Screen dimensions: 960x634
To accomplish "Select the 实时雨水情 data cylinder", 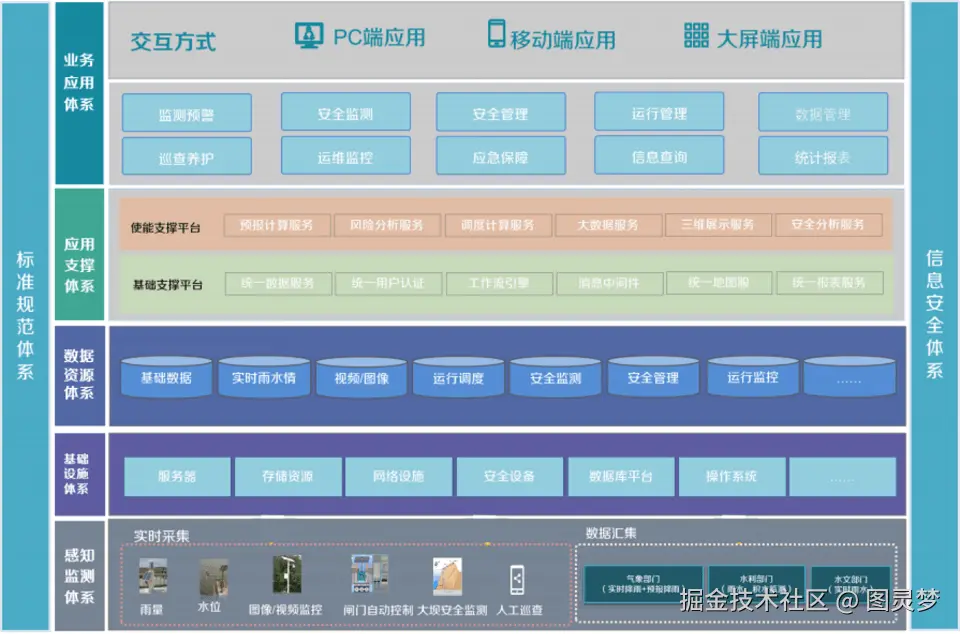I will coord(264,377).
